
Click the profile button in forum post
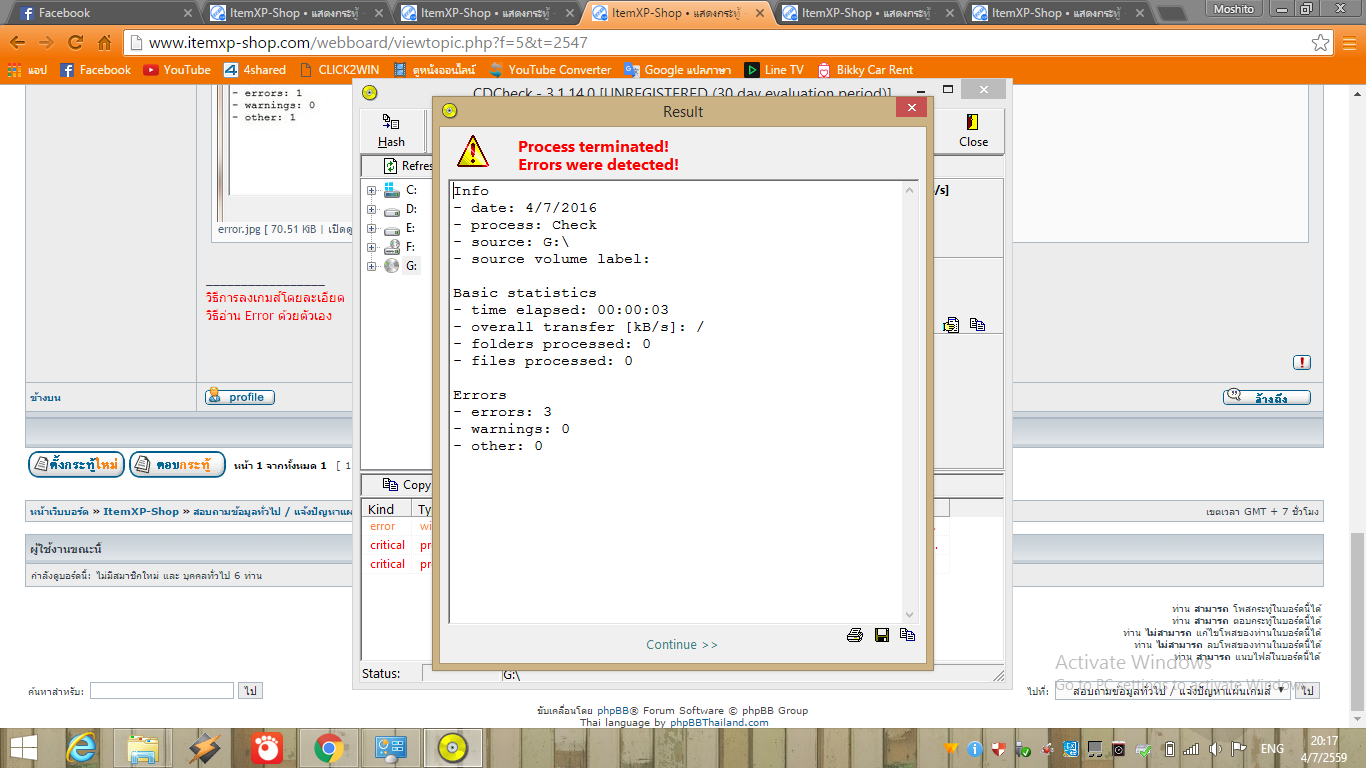click(240, 397)
